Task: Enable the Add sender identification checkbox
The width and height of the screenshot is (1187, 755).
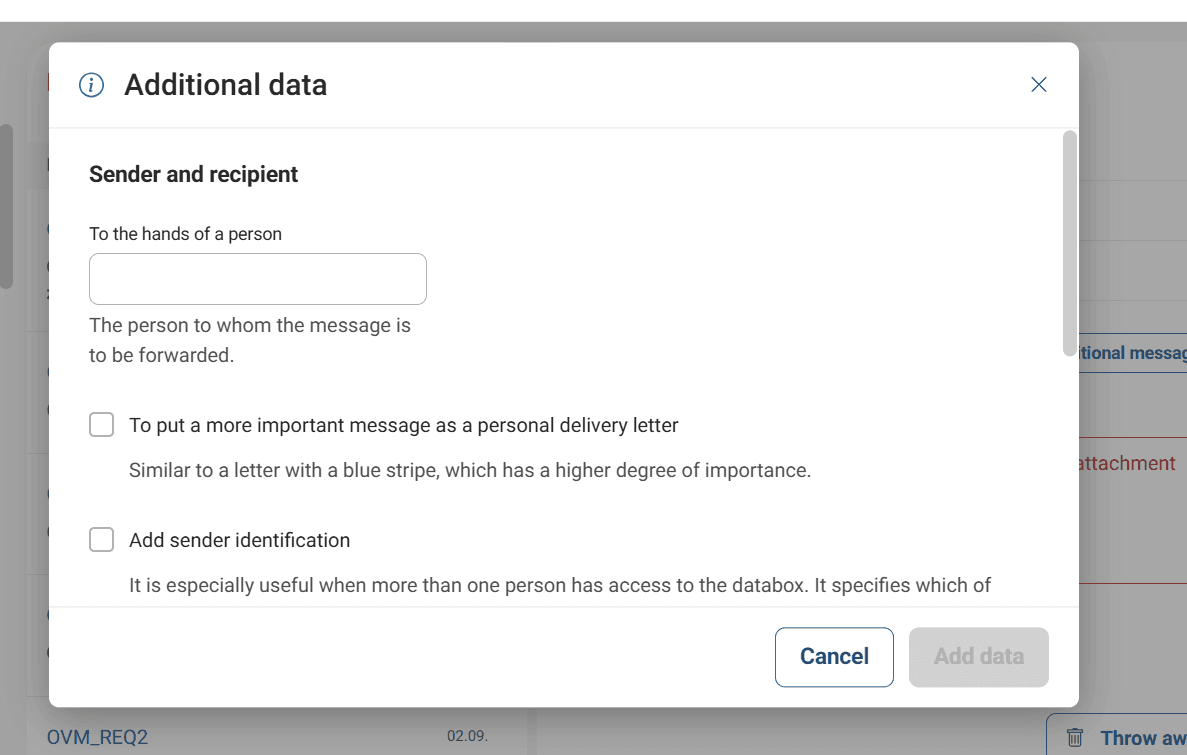Action: (x=102, y=540)
